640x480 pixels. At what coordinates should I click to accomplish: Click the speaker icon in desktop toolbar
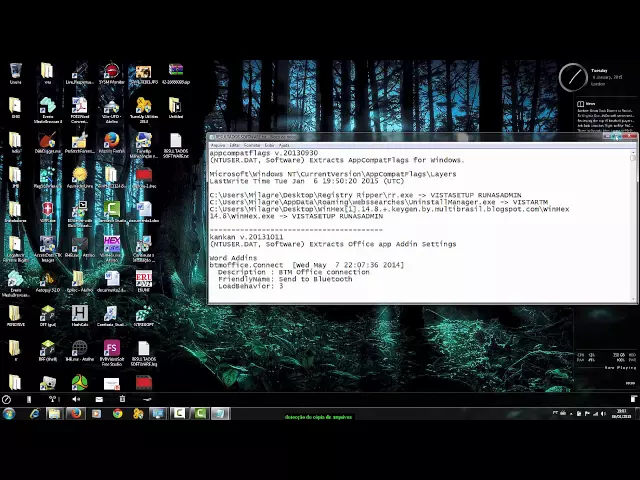pyautogui.click(x=76, y=399)
